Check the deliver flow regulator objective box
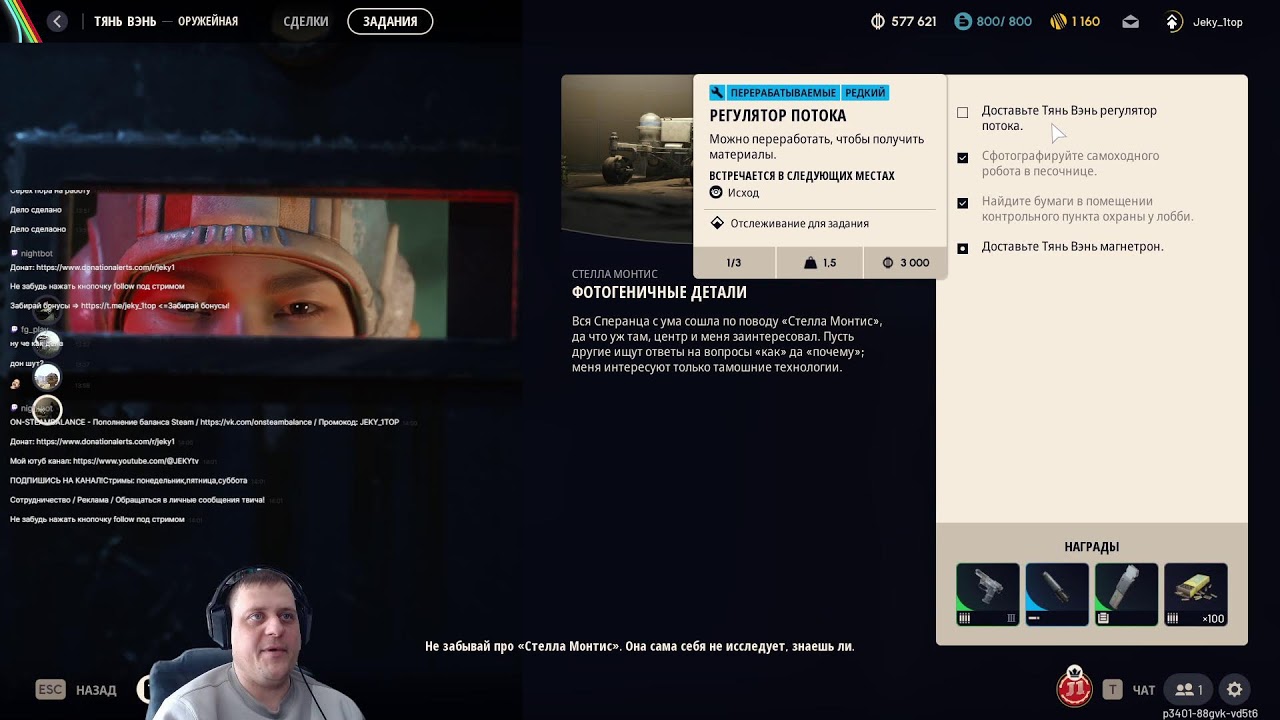This screenshot has width=1280, height=720. point(963,113)
